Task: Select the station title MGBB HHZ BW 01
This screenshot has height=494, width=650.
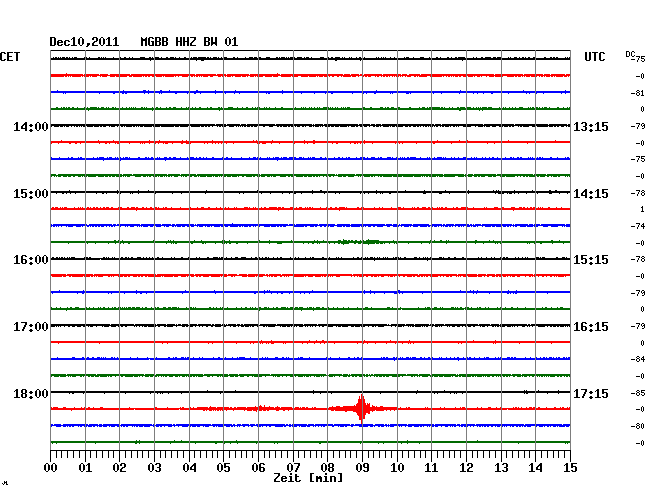Action: click(189, 42)
